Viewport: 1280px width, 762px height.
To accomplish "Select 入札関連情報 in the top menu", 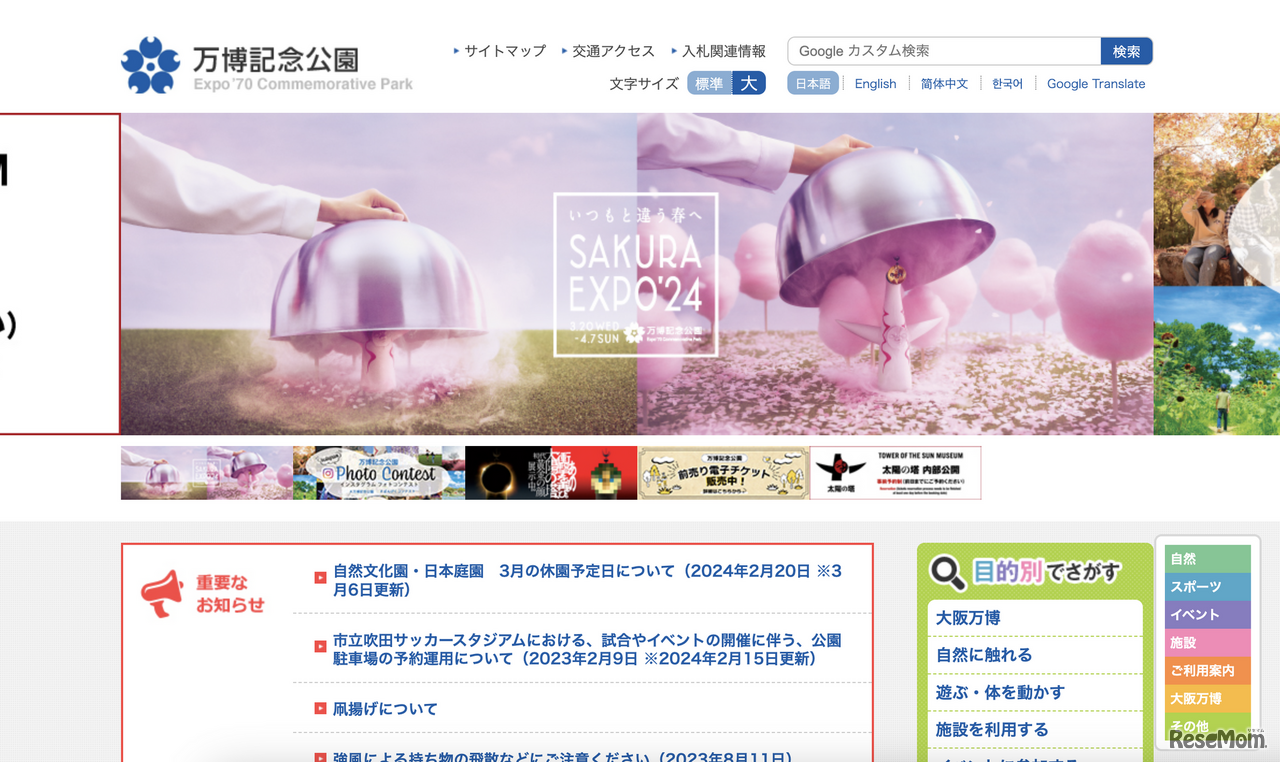I will click(x=724, y=50).
